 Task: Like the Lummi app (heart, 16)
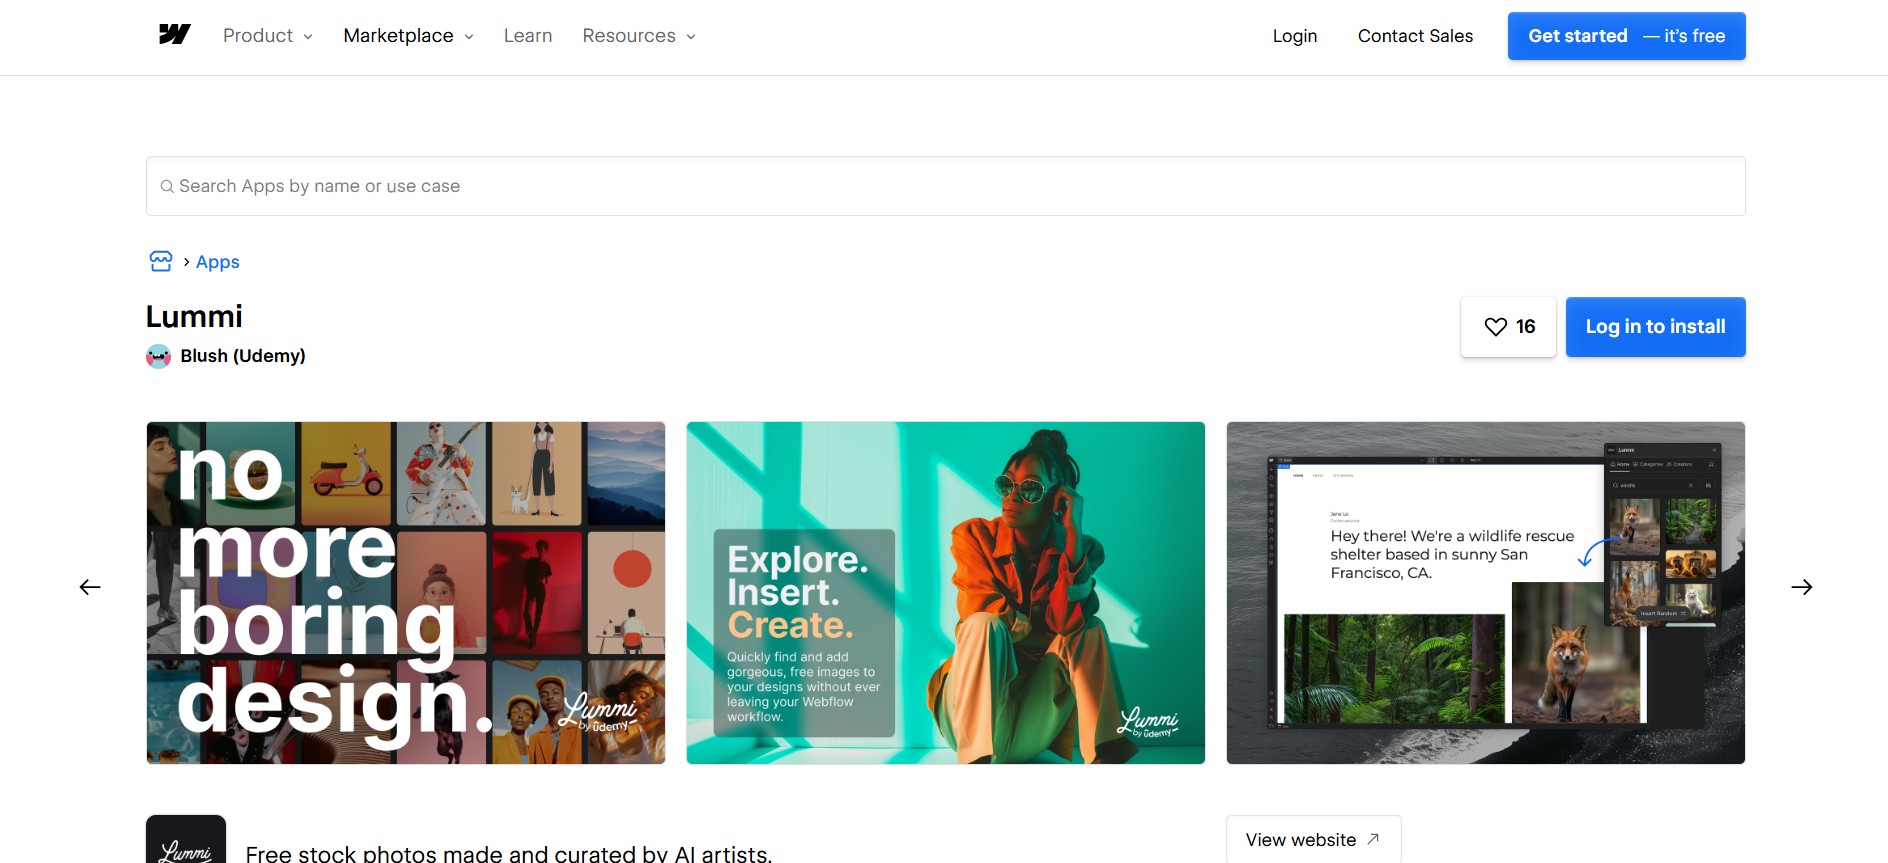1508,327
